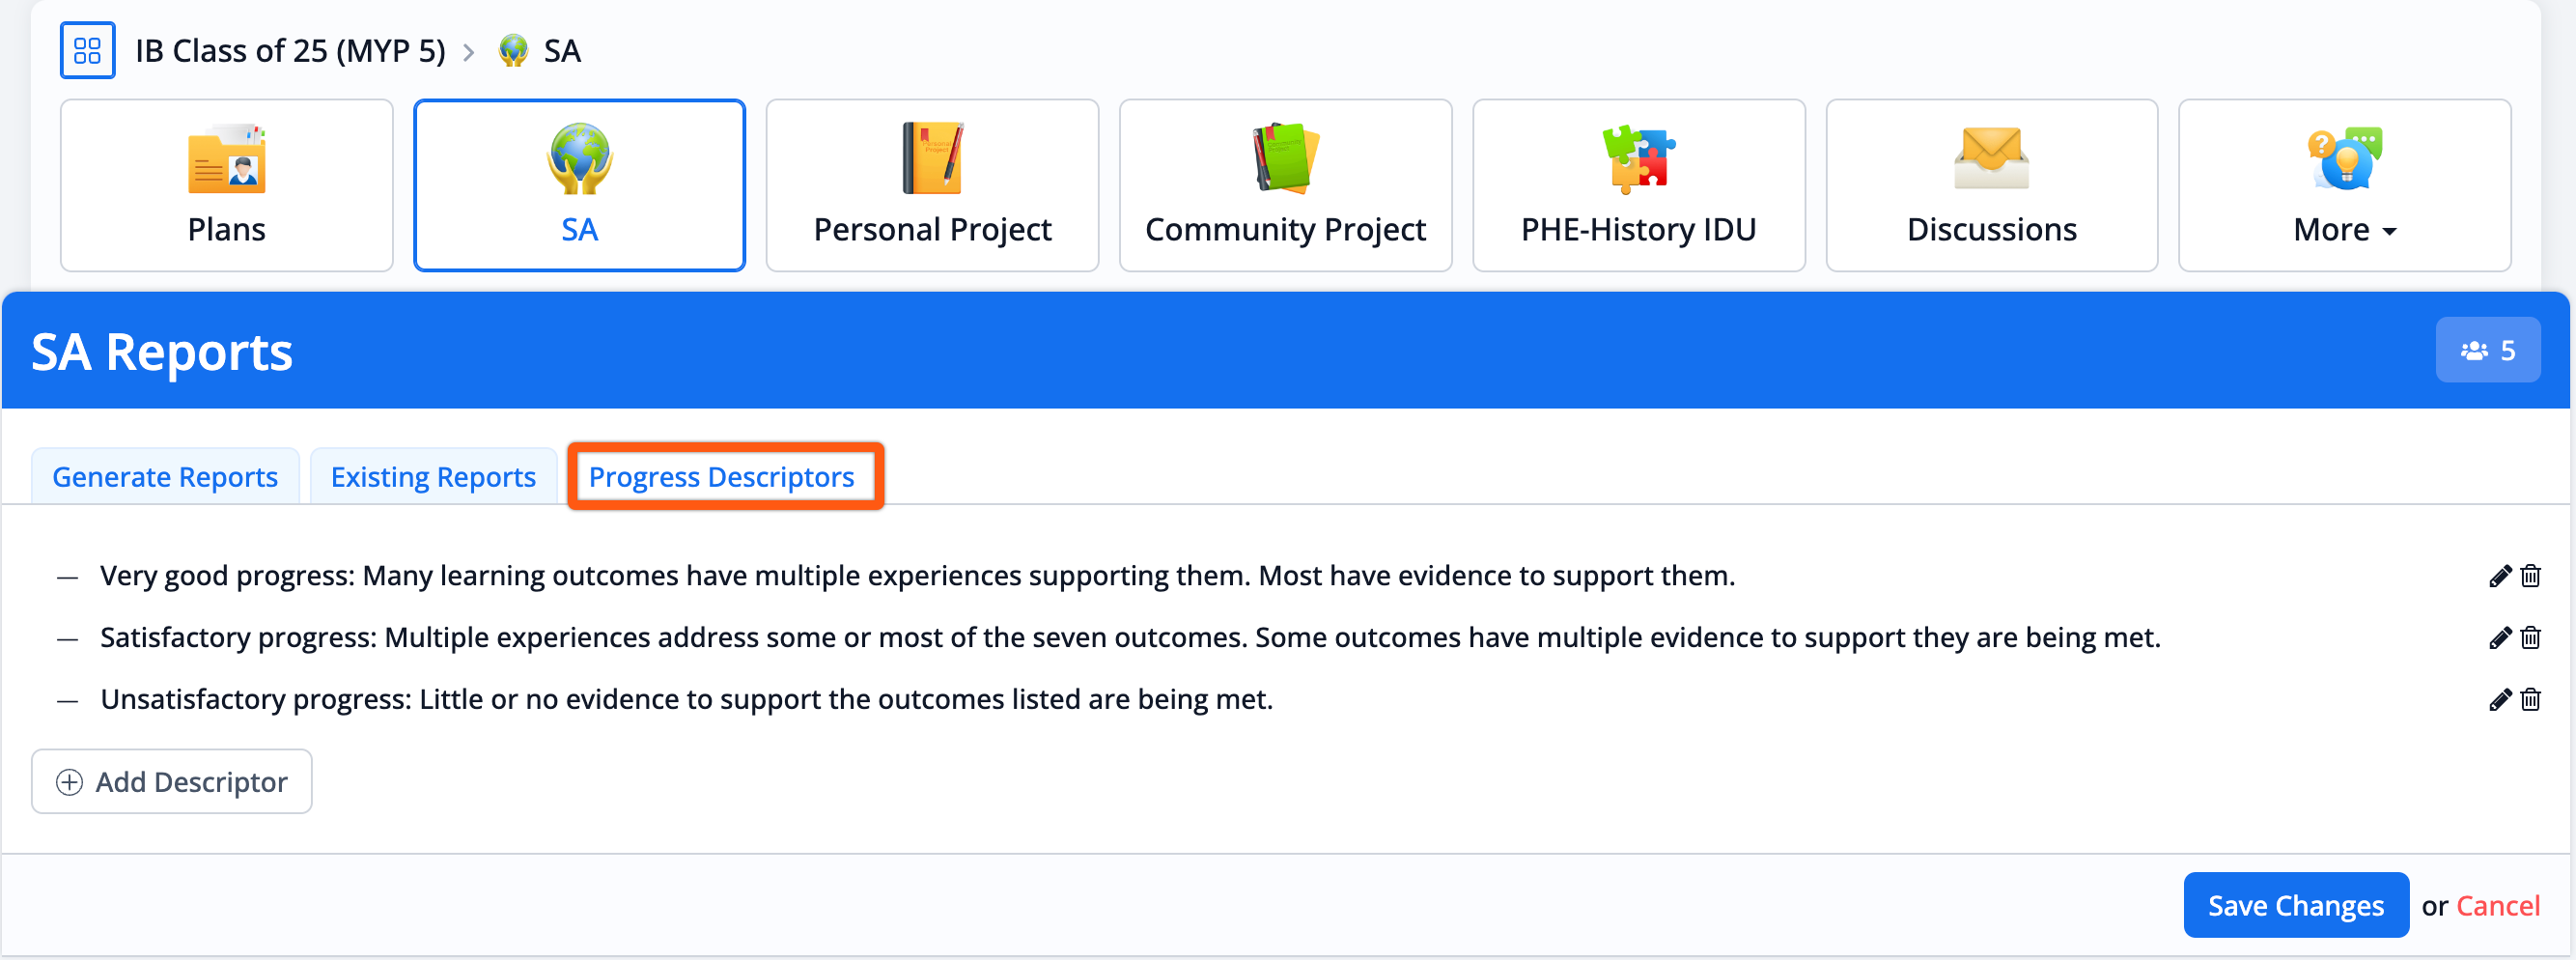Screen dimensions: 2576x960
Task: Delete the Very good progress descriptor
Action: pos(2530,576)
